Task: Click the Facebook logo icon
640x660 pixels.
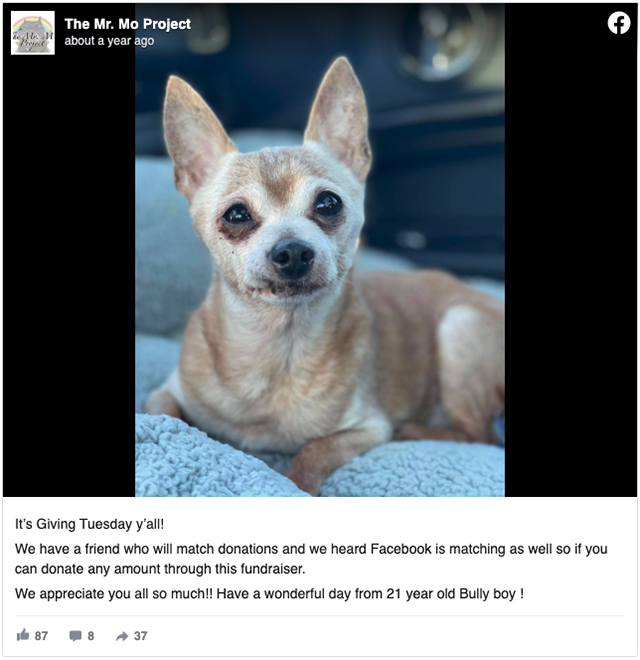Action: coord(619,23)
